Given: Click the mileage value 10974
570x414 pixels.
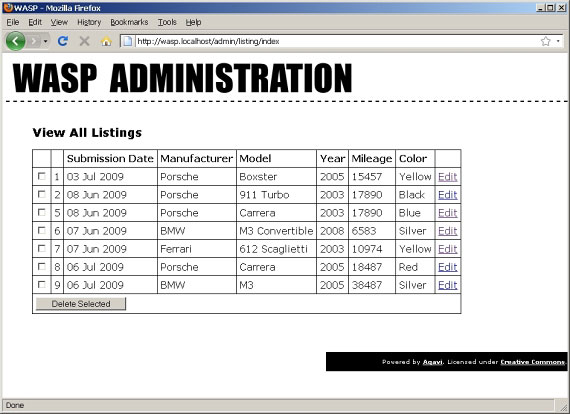Looking at the screenshot, I should [x=367, y=249].
